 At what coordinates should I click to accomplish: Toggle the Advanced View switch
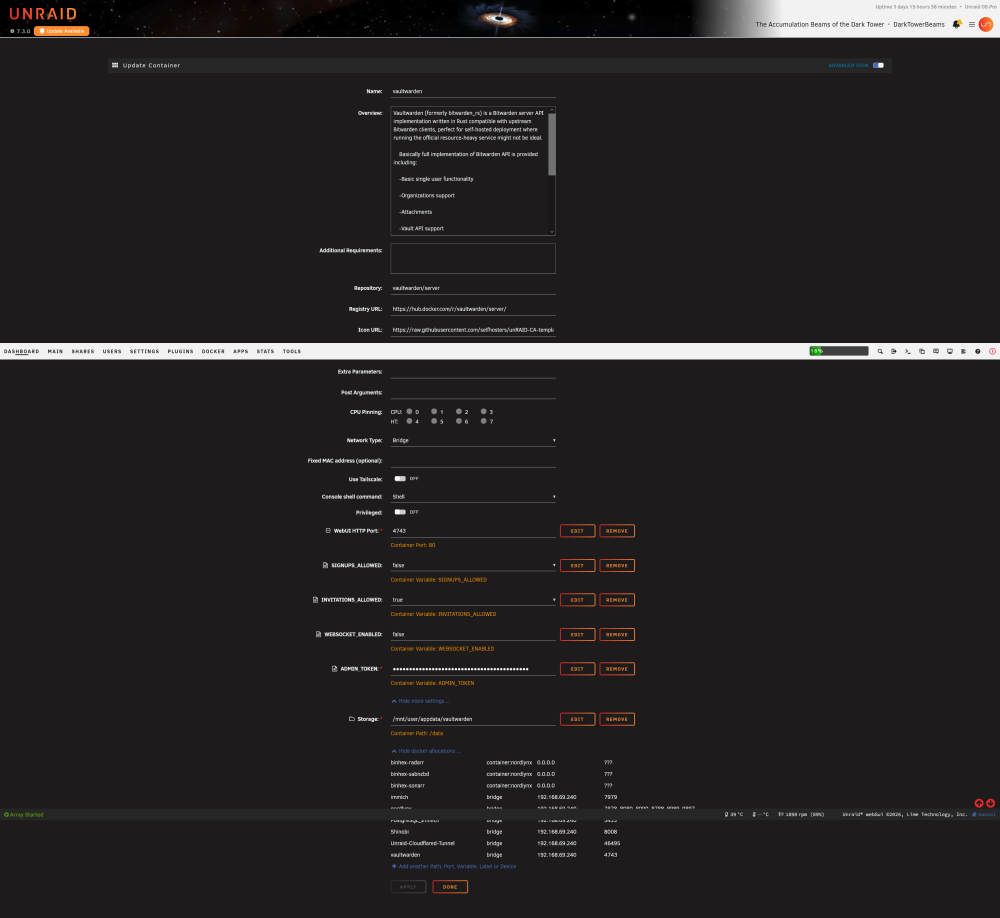coord(878,65)
